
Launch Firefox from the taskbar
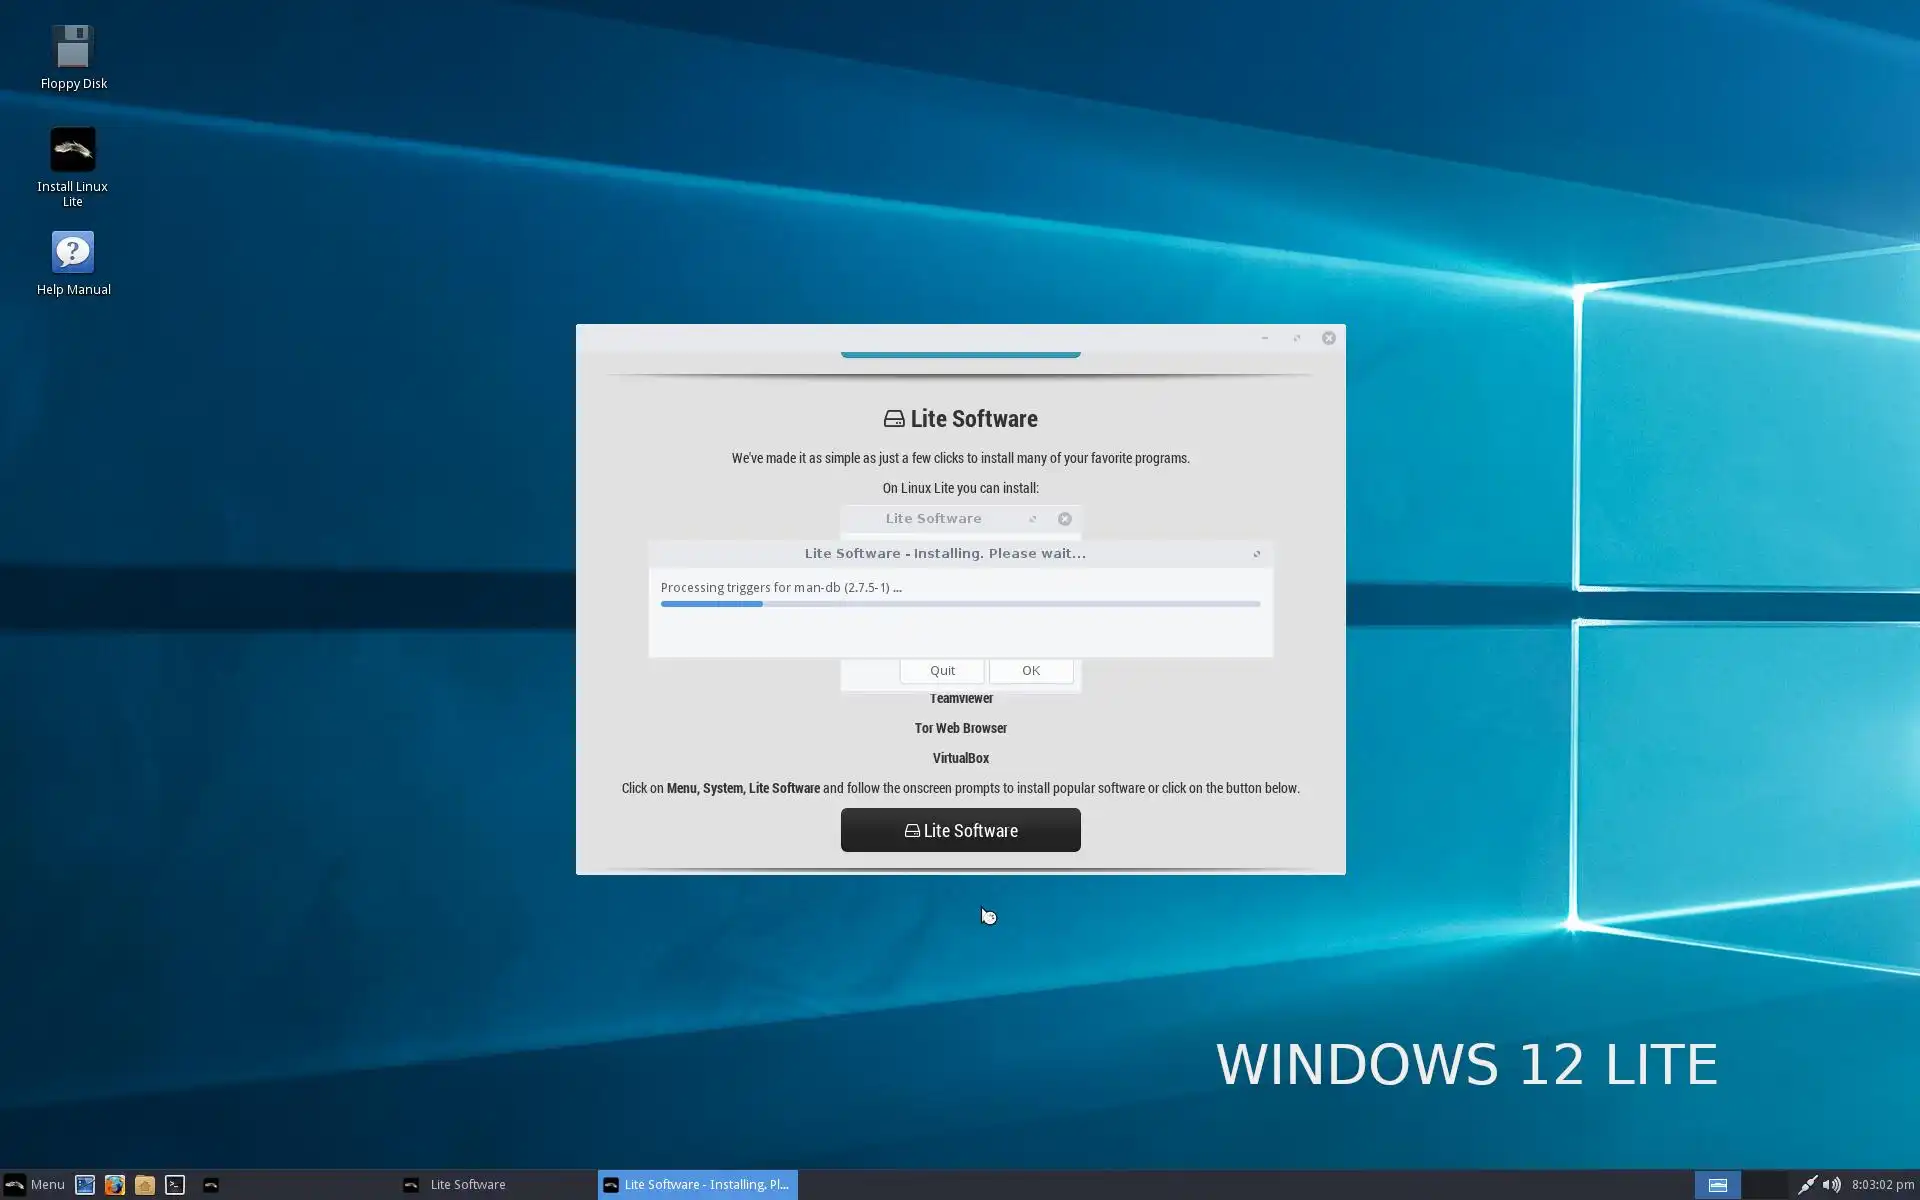pyautogui.click(x=115, y=1185)
